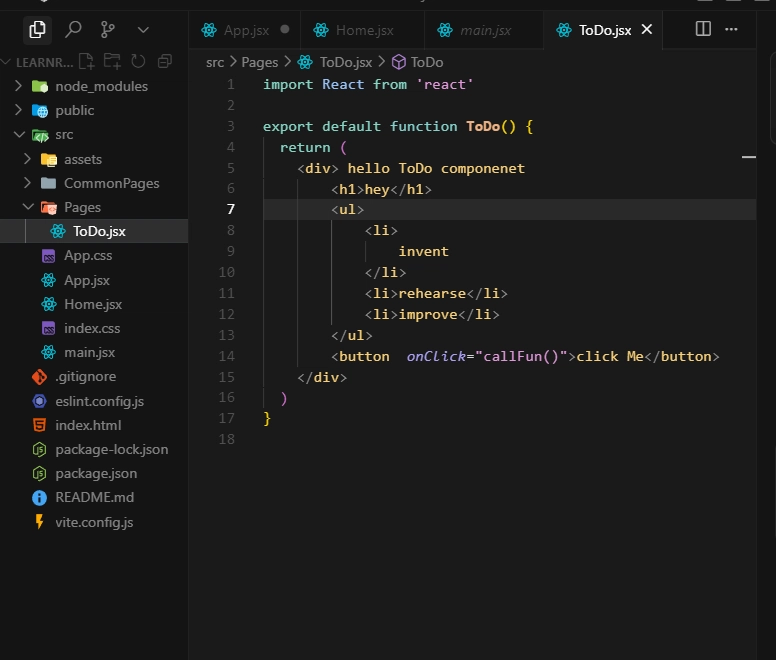Click the Pages breadcrumb

(x=259, y=62)
